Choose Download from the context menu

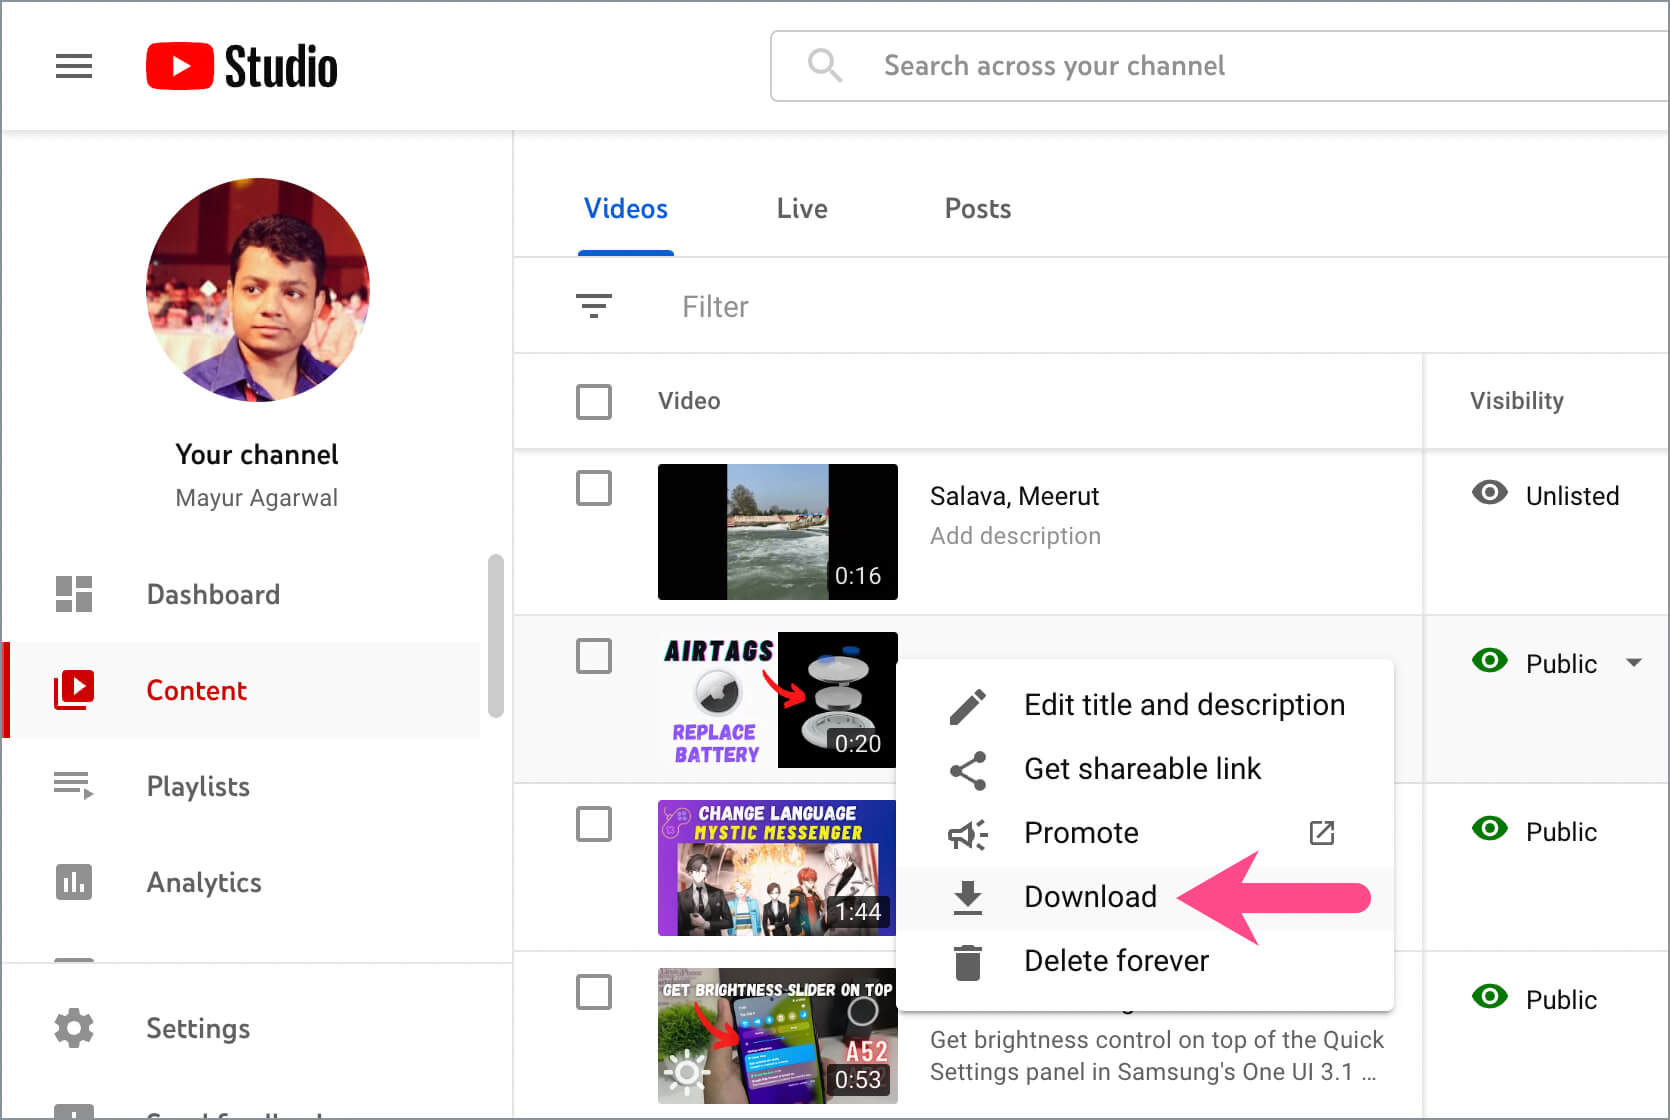[x=1090, y=897]
